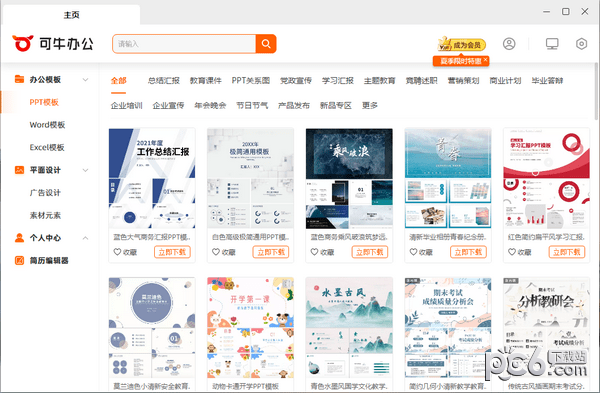Click the 平面设计 picture icon
Image resolution: width=600 pixels, height=393 pixels.
(x=19, y=170)
